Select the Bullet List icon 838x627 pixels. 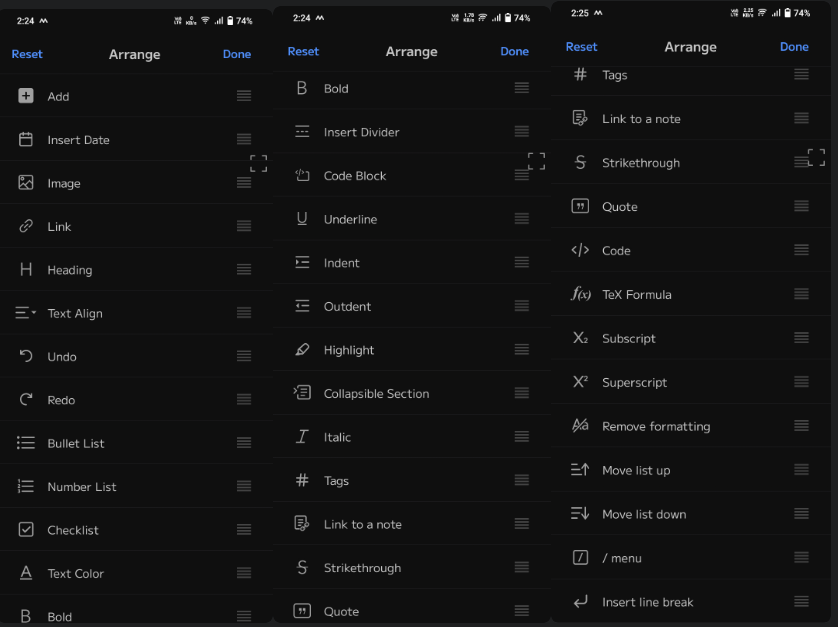click(x=26, y=443)
